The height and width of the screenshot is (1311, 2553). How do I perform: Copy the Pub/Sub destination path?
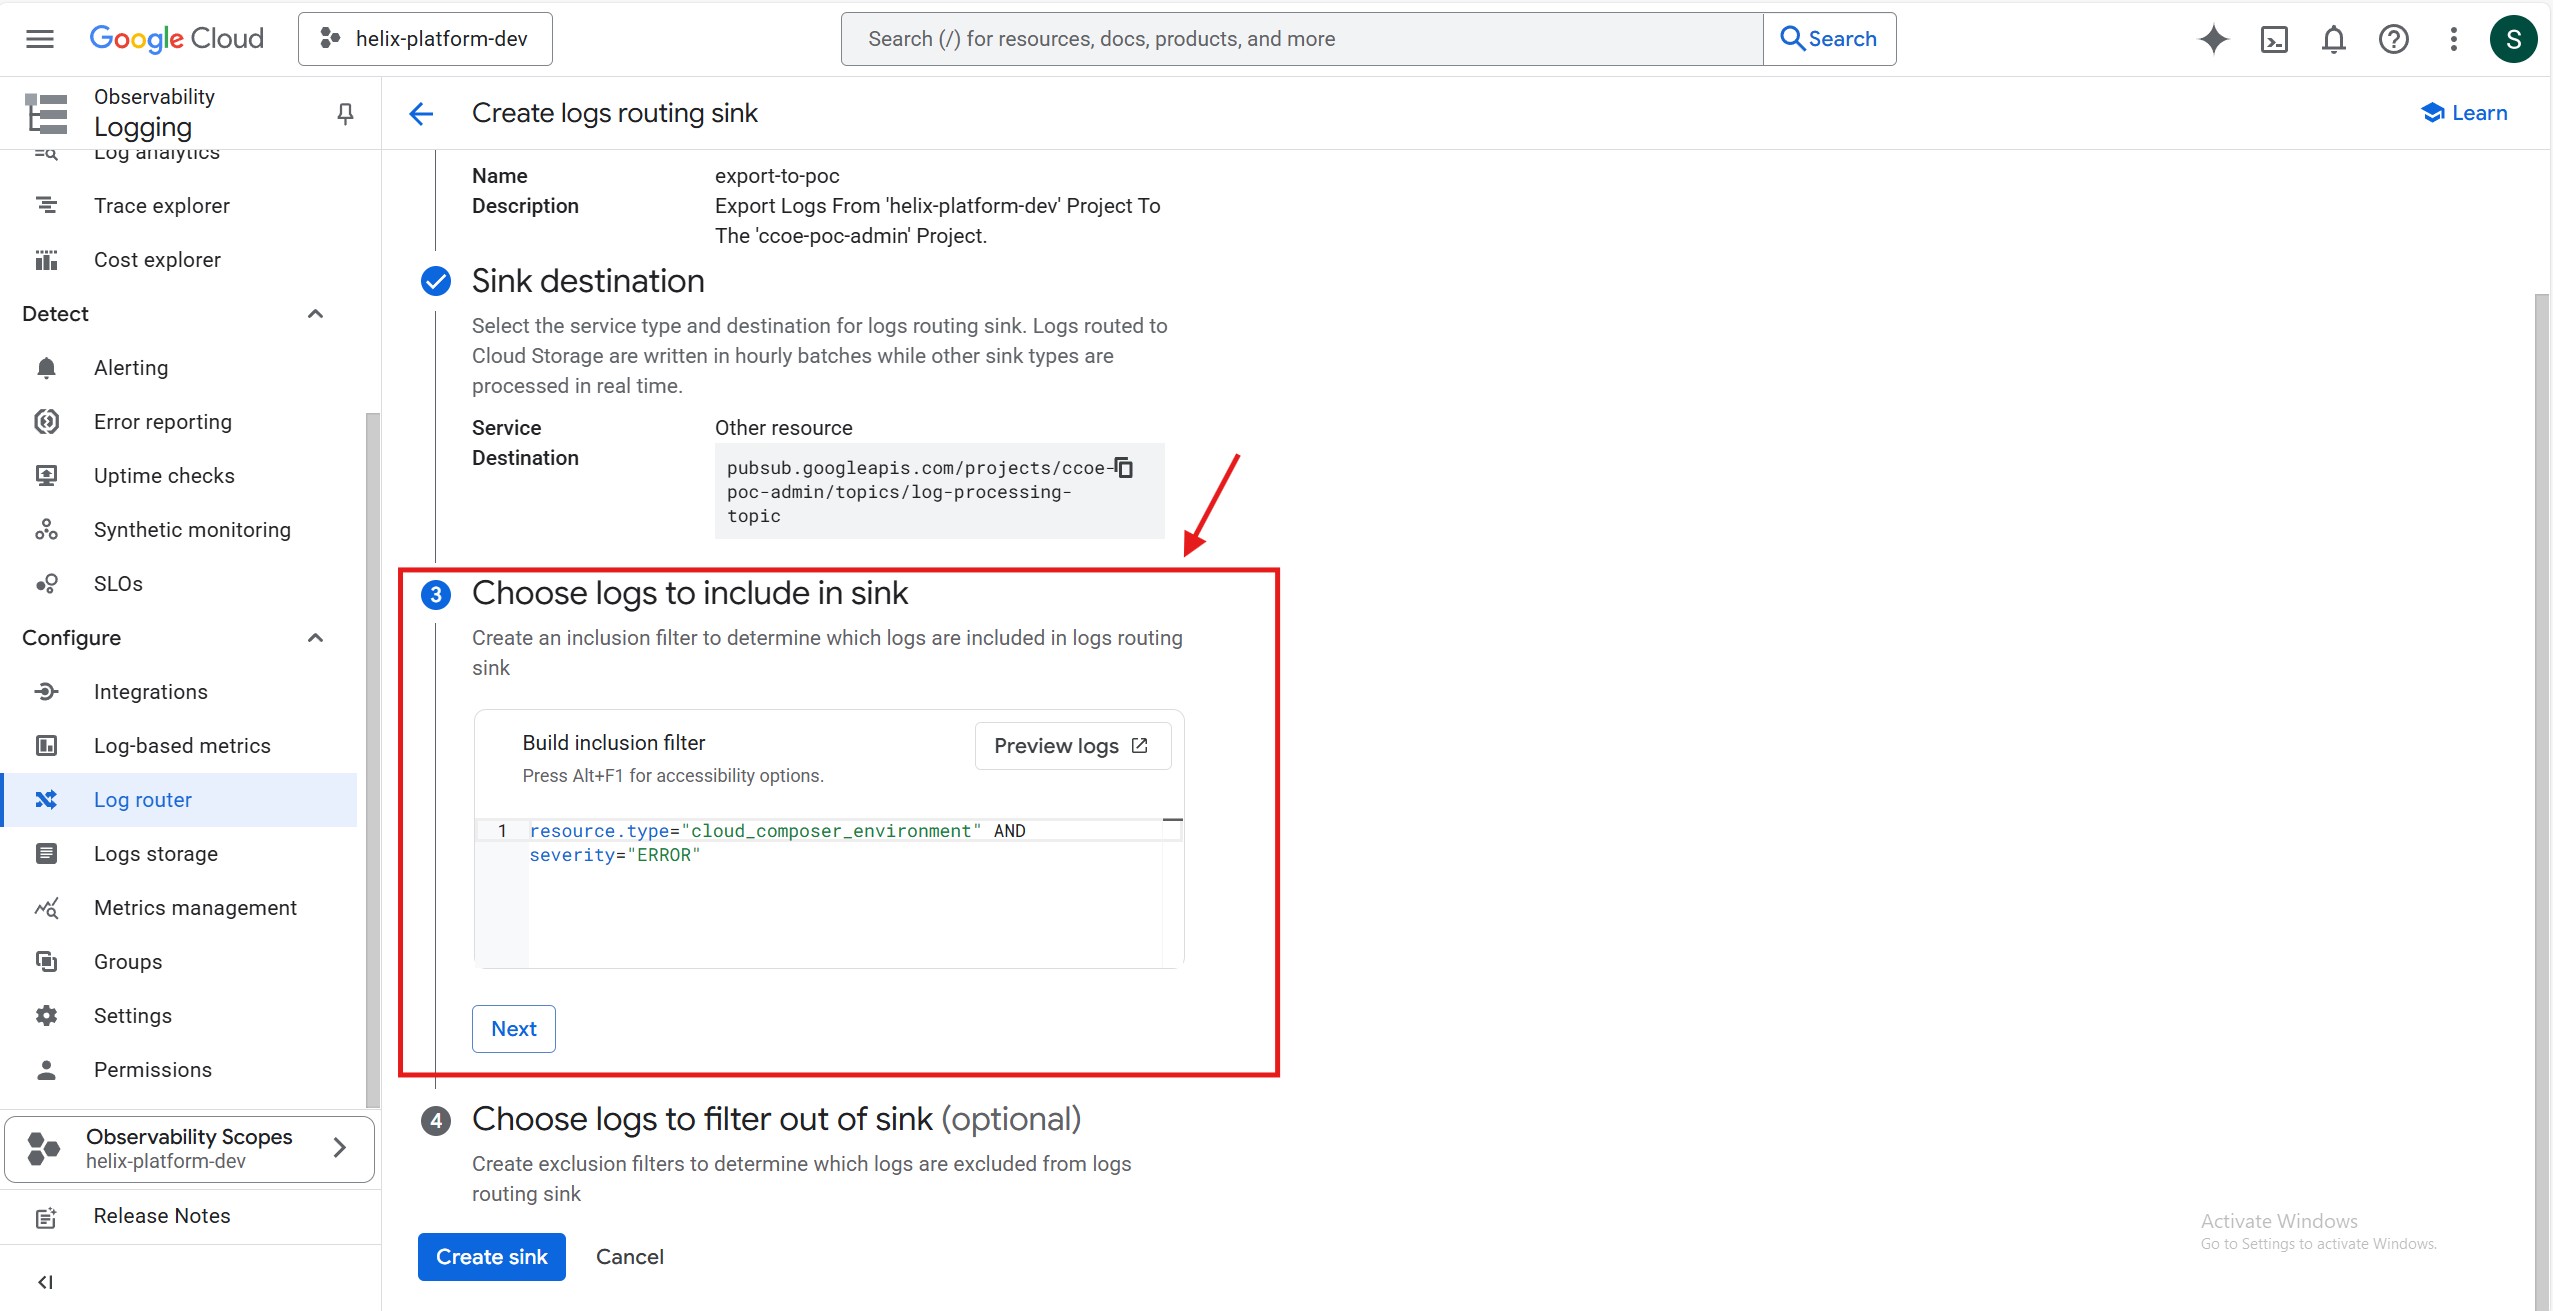(x=1124, y=468)
